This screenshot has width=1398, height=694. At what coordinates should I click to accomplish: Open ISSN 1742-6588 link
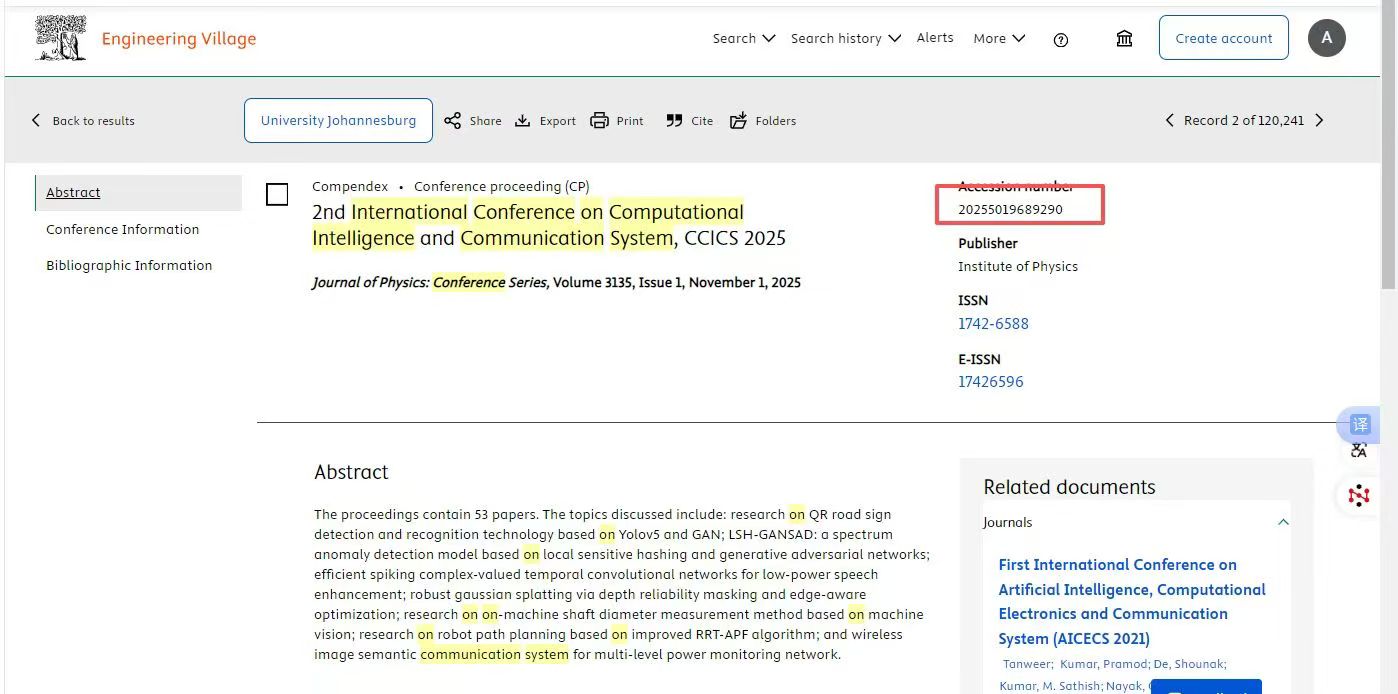[993, 323]
